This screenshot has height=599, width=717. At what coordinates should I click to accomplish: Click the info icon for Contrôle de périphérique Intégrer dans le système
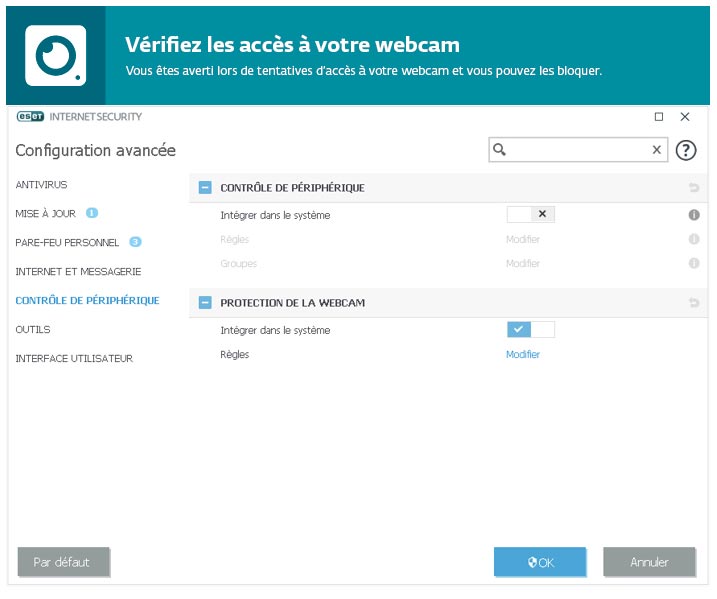tap(694, 215)
